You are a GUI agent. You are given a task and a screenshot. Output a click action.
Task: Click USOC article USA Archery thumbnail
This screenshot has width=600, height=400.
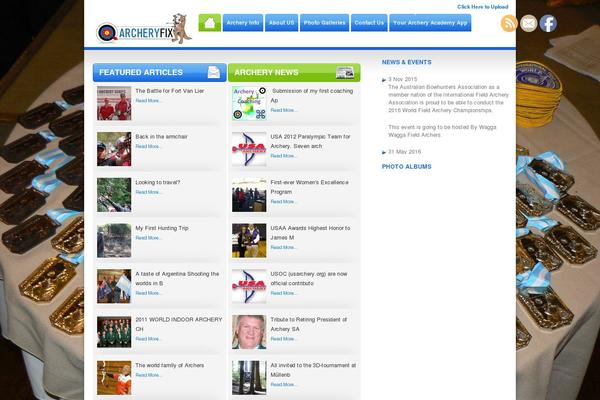click(x=249, y=286)
